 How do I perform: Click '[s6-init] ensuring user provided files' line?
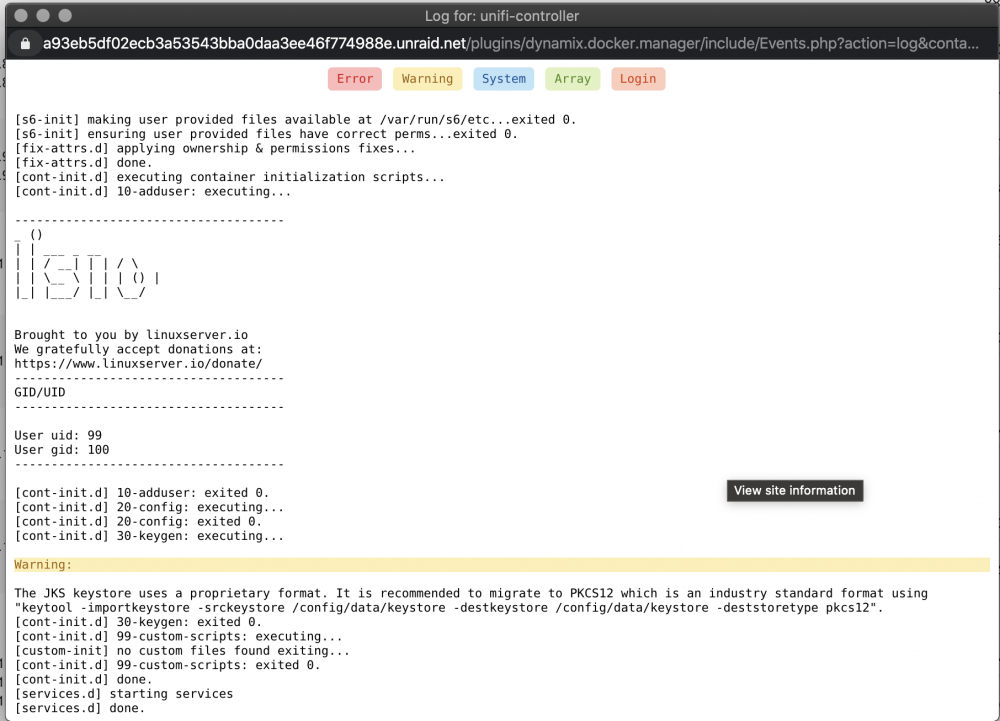pos(266,134)
